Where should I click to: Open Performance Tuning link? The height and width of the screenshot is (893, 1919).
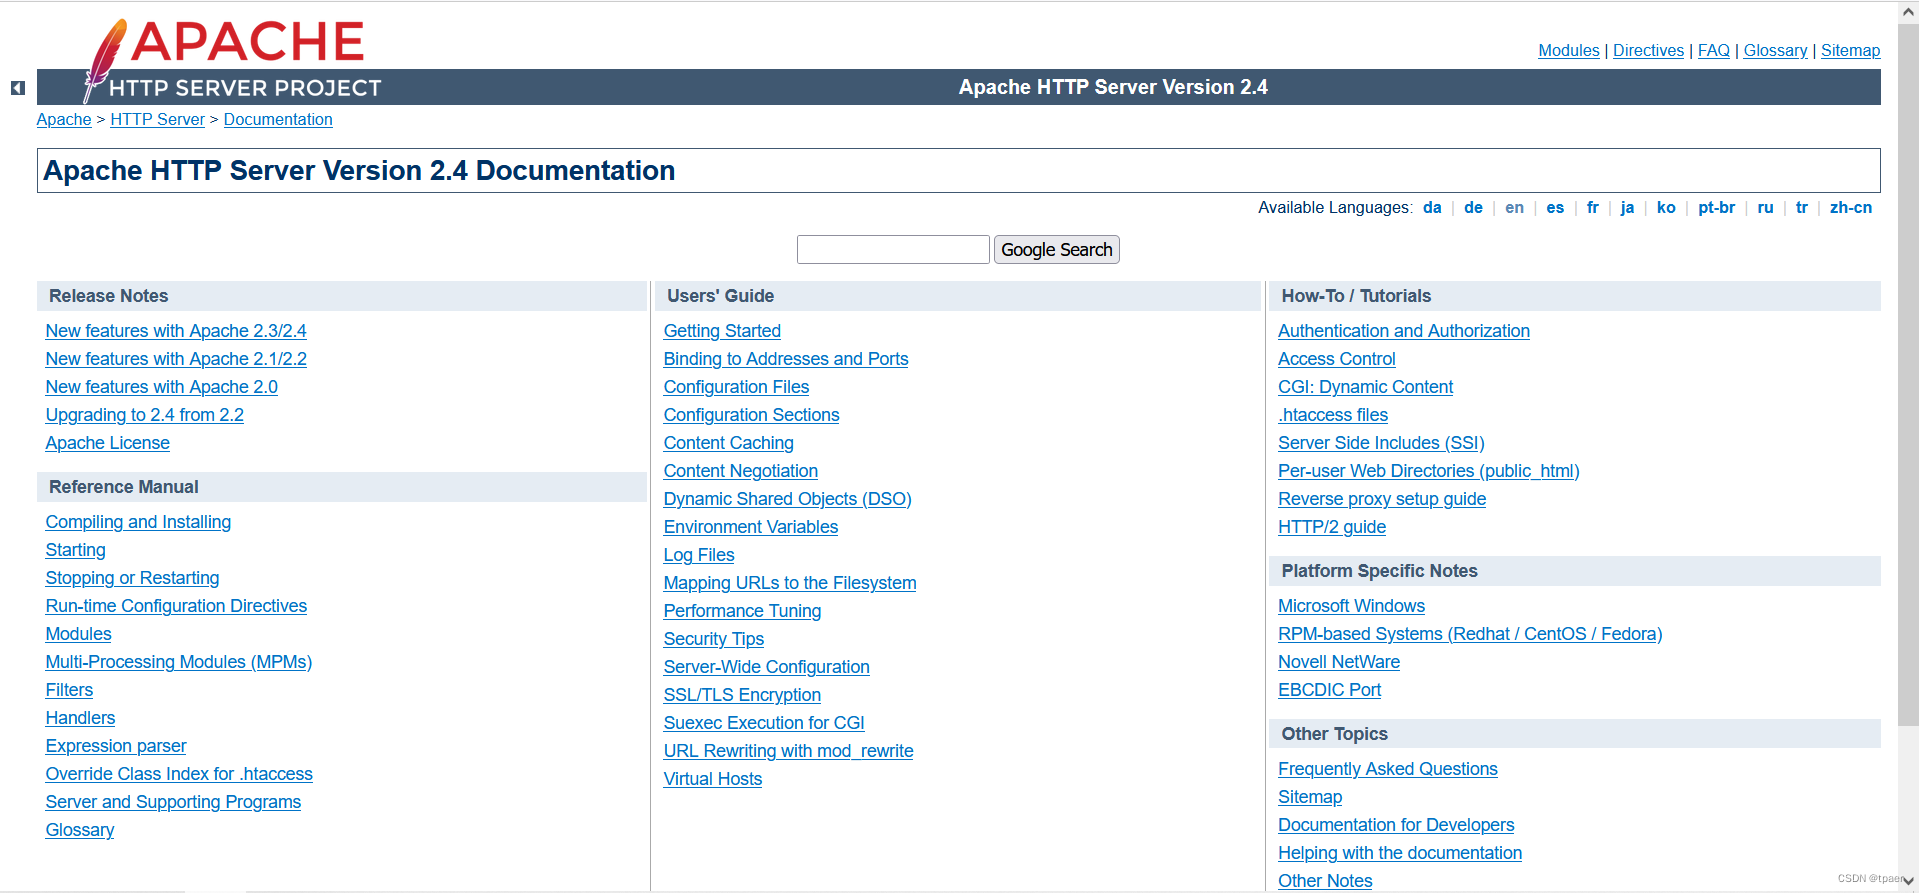pos(742,611)
